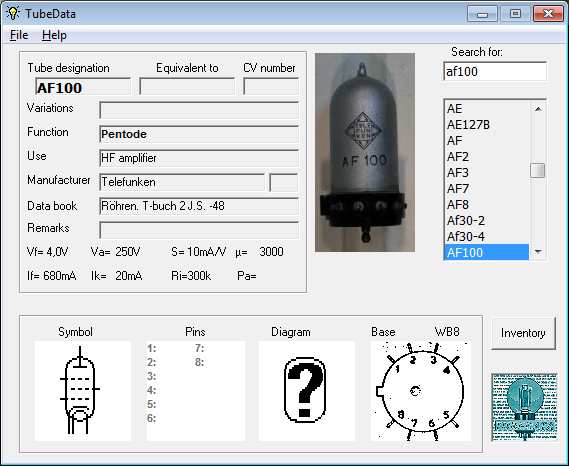
Task: Click the list scroll down arrow
Action: (x=538, y=252)
